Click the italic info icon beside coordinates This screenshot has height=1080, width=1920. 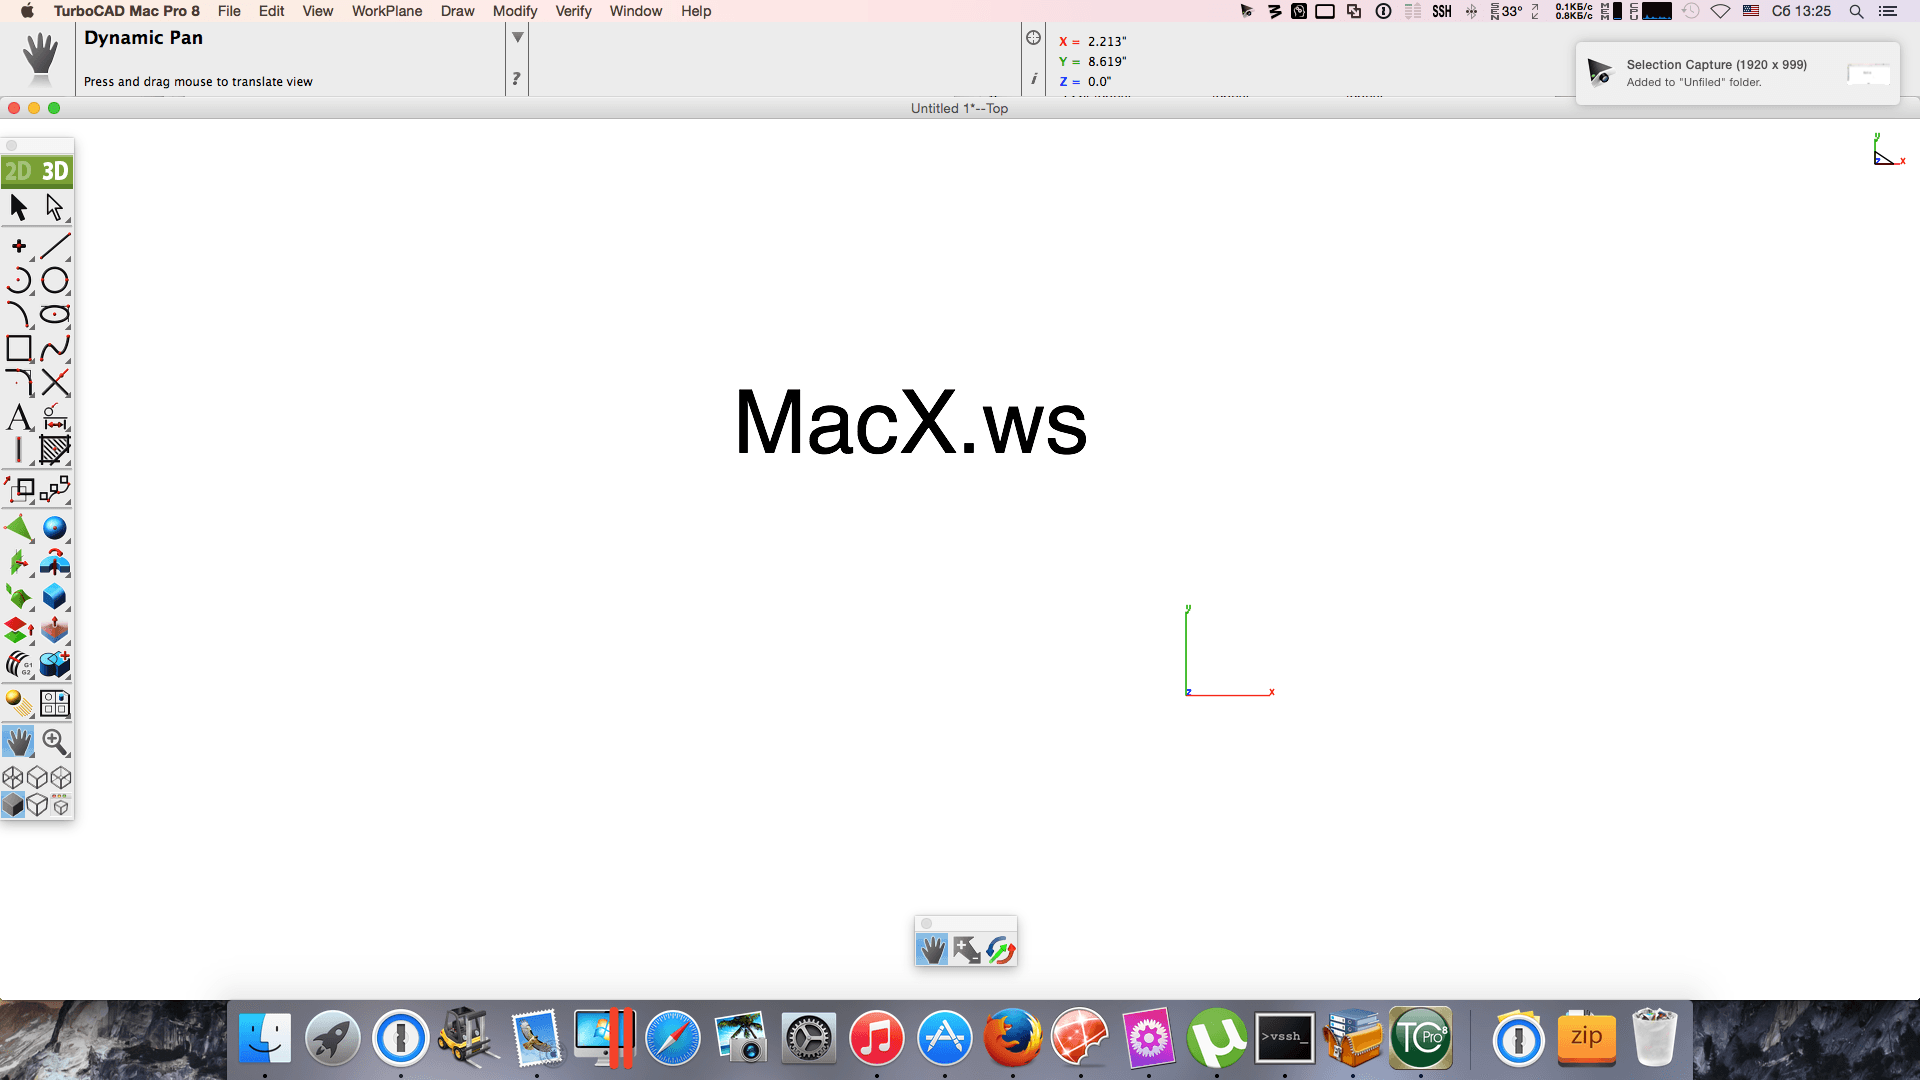tap(1034, 79)
